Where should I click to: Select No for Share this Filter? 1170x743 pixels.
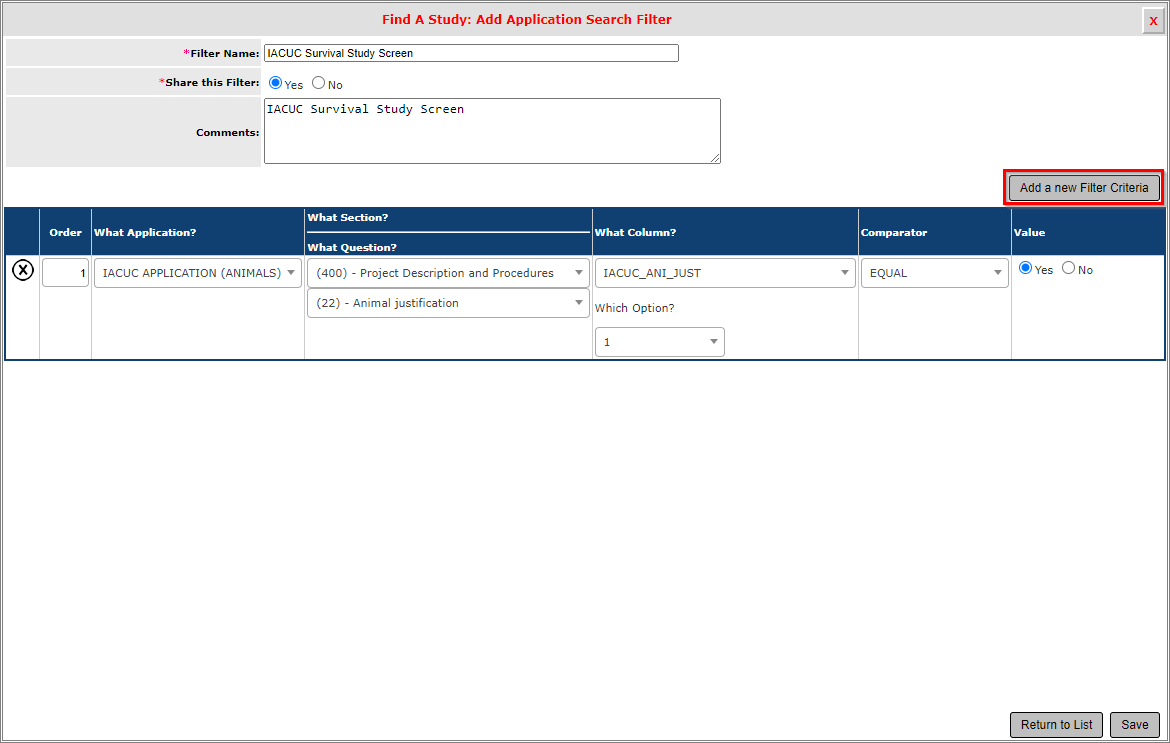[319, 83]
